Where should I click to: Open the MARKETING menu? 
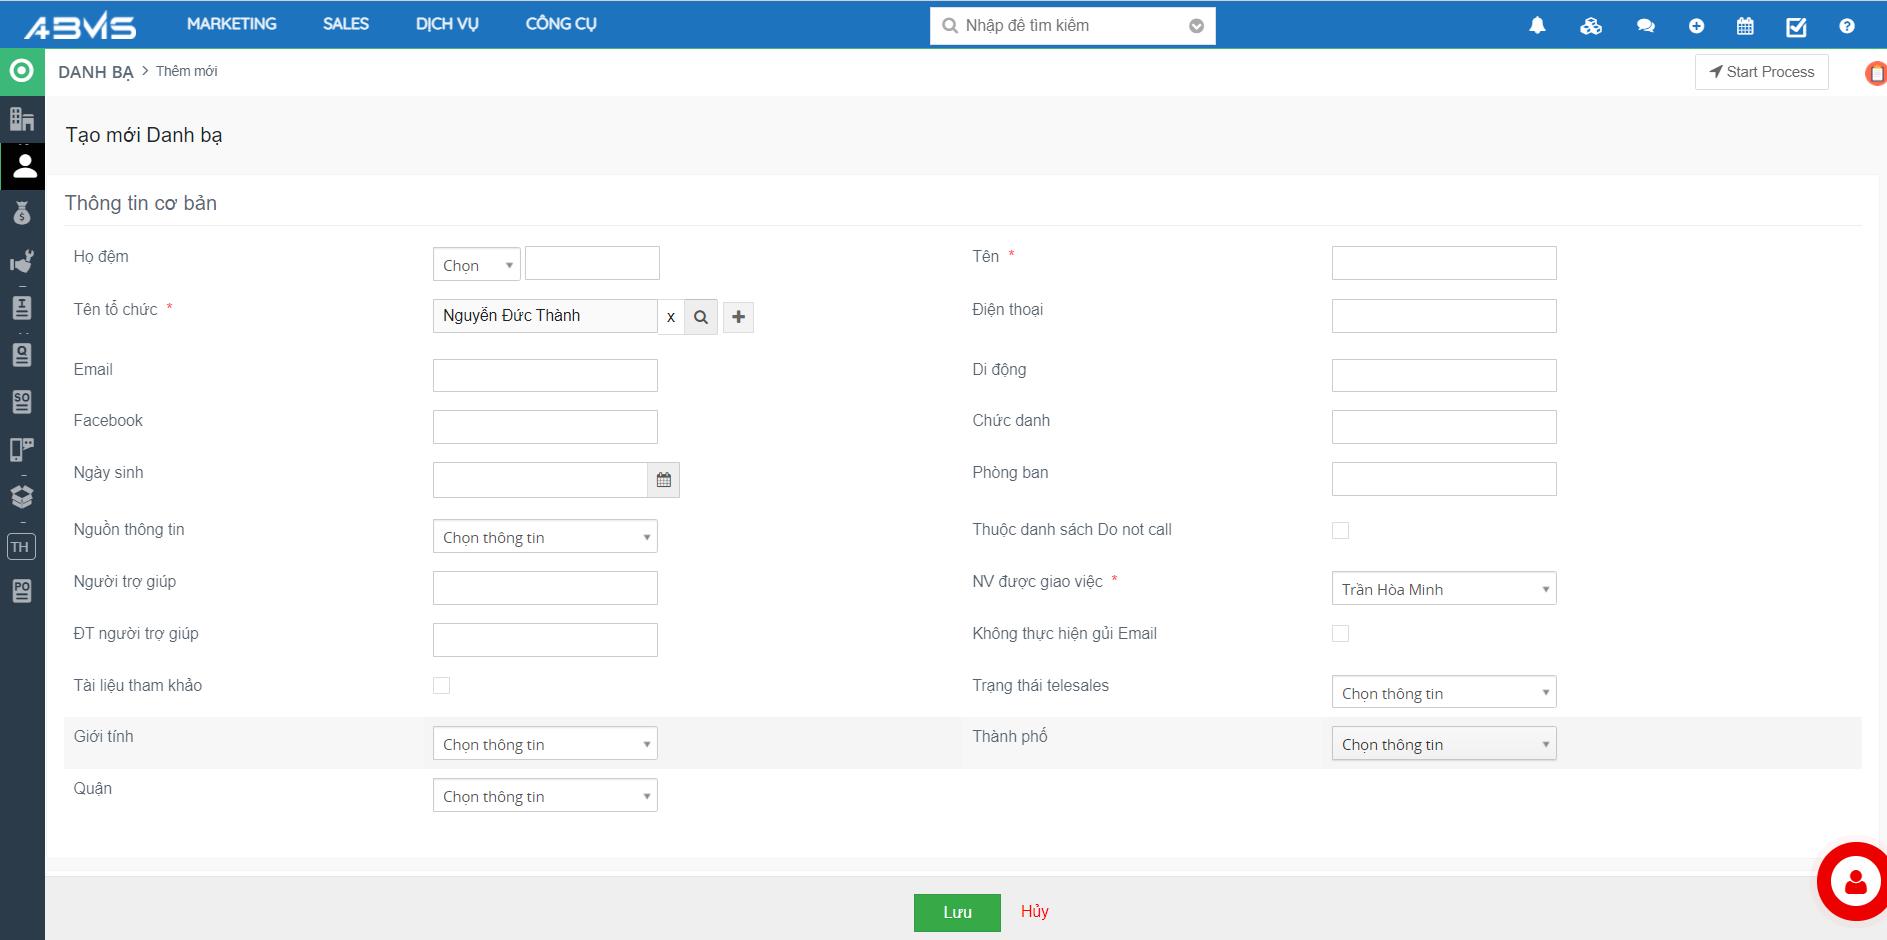click(x=231, y=24)
